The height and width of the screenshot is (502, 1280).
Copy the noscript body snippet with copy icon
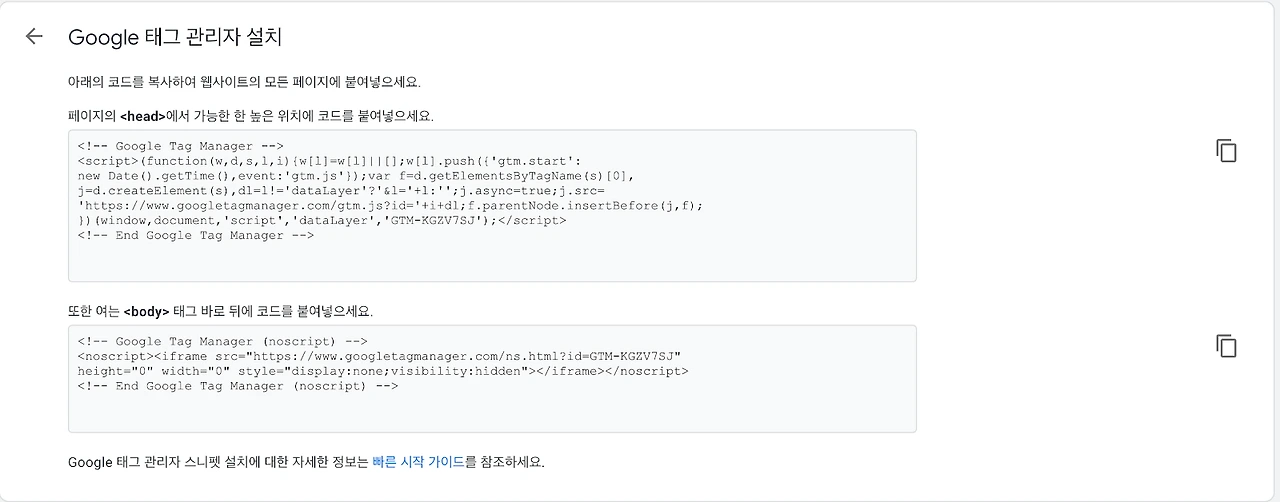tap(1226, 346)
